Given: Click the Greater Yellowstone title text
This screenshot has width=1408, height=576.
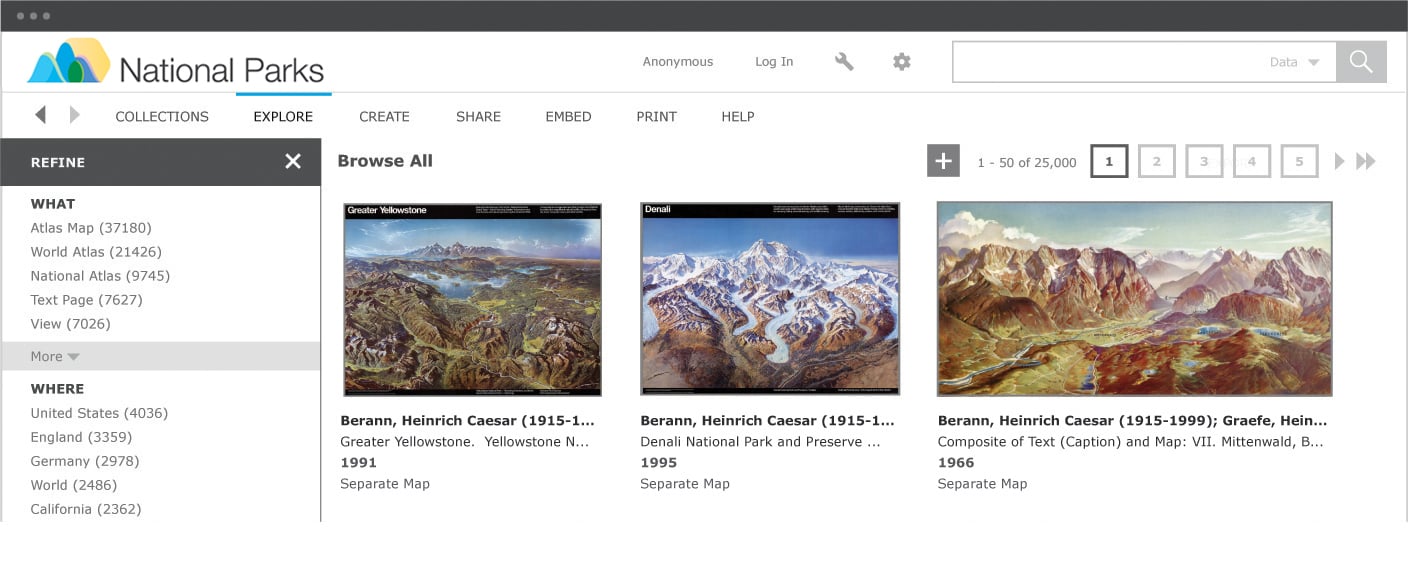Looking at the screenshot, I should click(465, 441).
